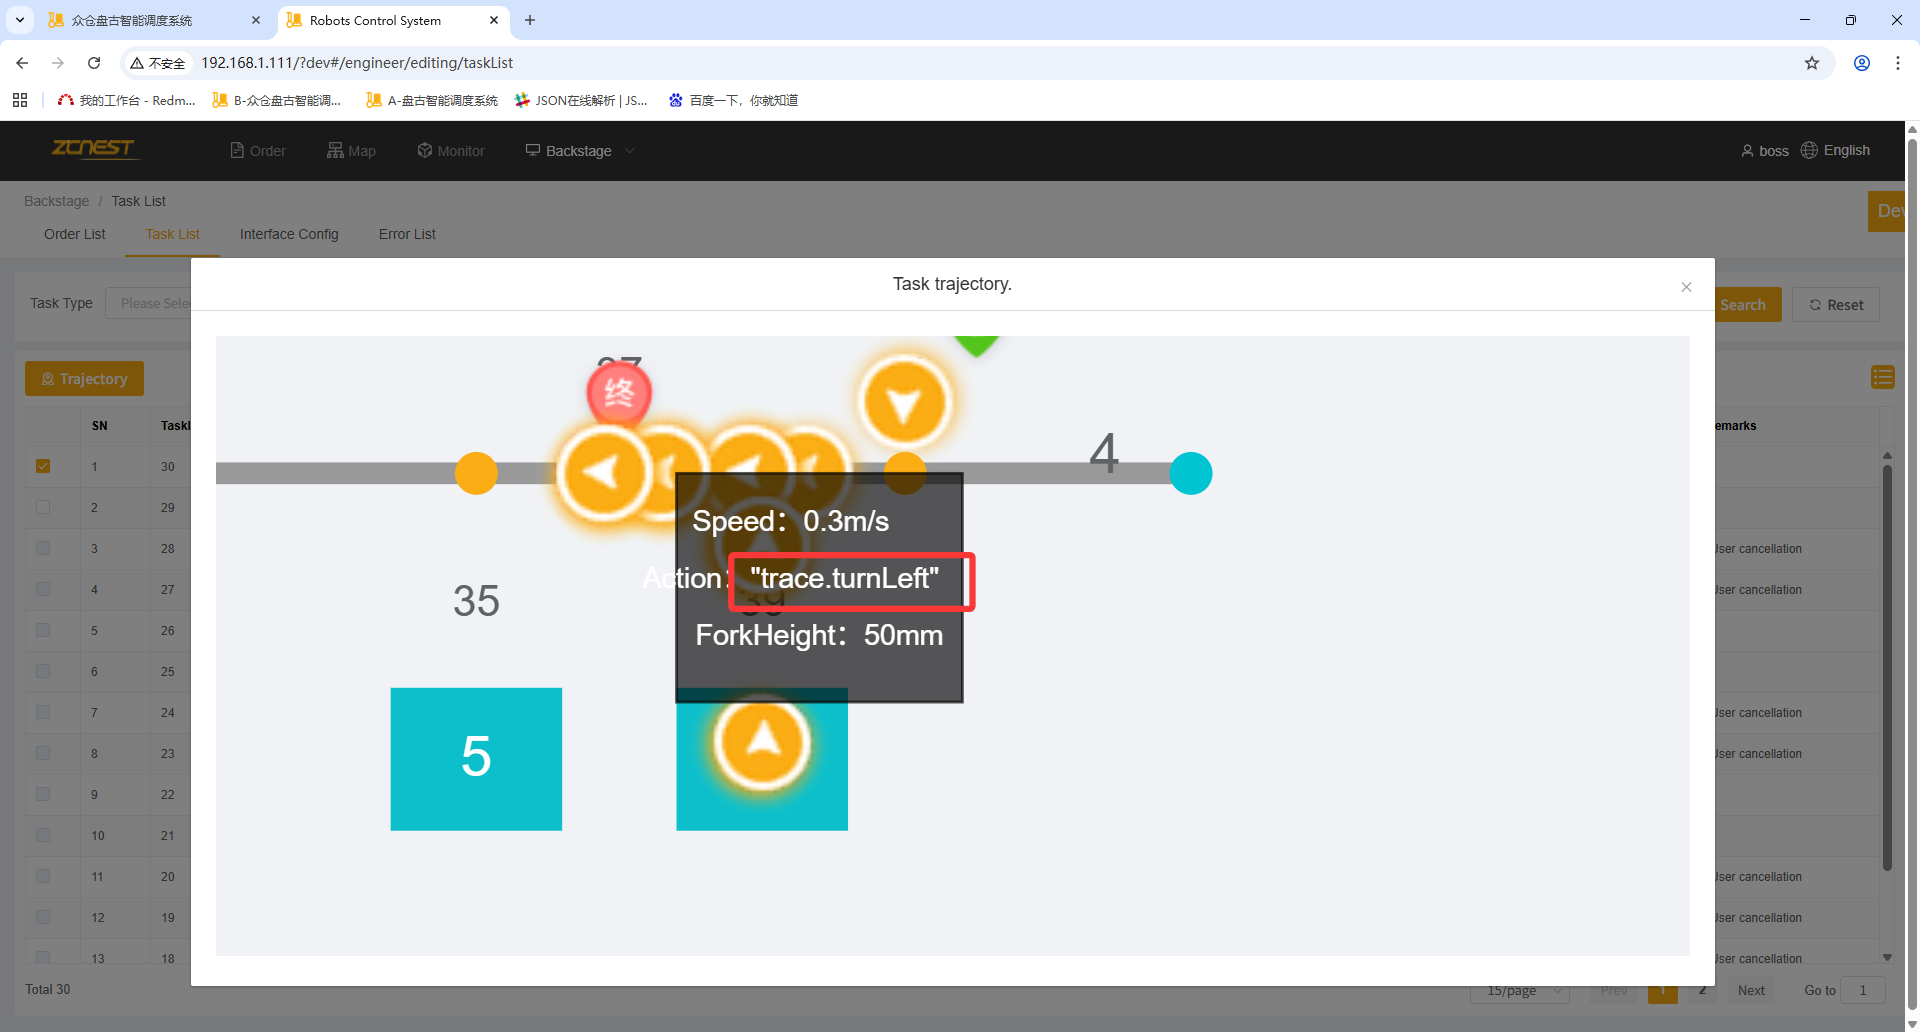Click the leftmost left-arrow trajectory marker

(602, 473)
